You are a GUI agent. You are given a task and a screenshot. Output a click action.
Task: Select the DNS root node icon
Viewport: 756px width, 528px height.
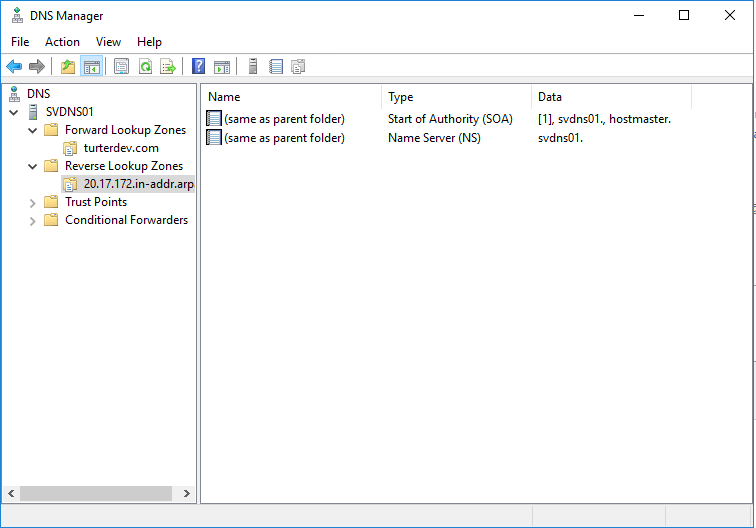tap(14, 94)
